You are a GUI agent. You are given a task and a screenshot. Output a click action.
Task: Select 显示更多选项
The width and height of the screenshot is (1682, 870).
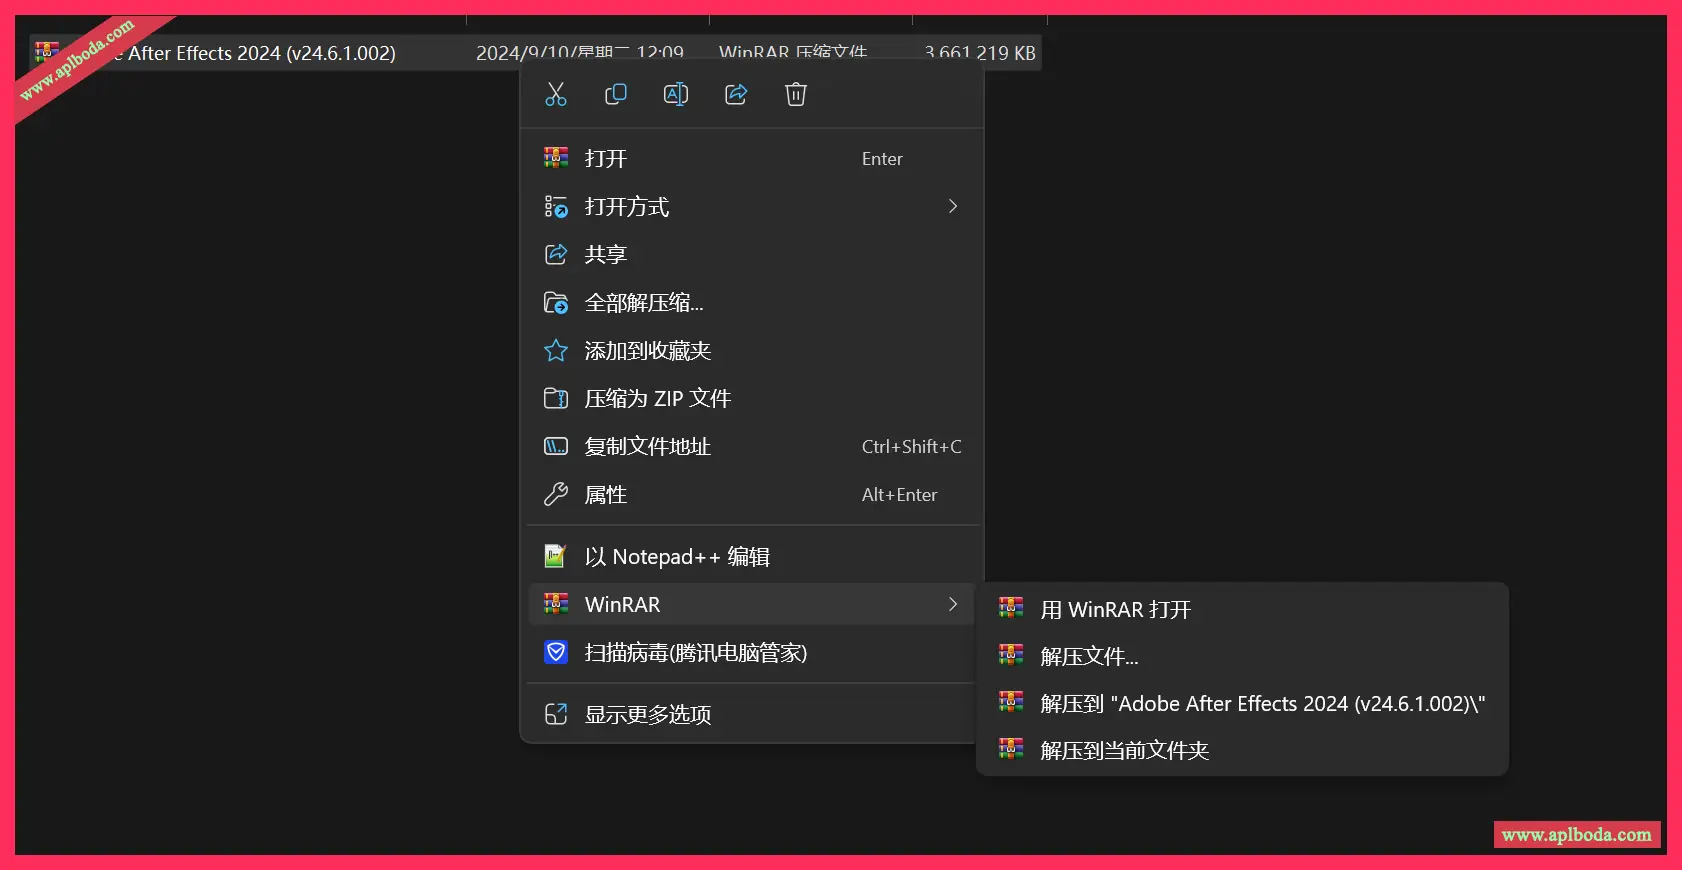[751, 714]
